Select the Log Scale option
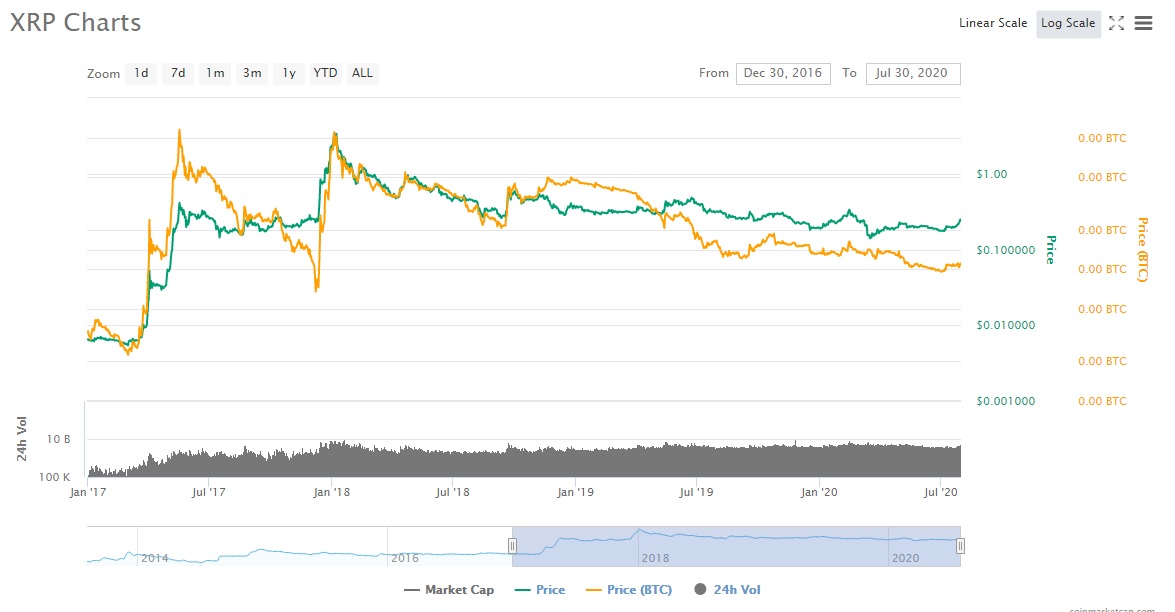 (1068, 23)
